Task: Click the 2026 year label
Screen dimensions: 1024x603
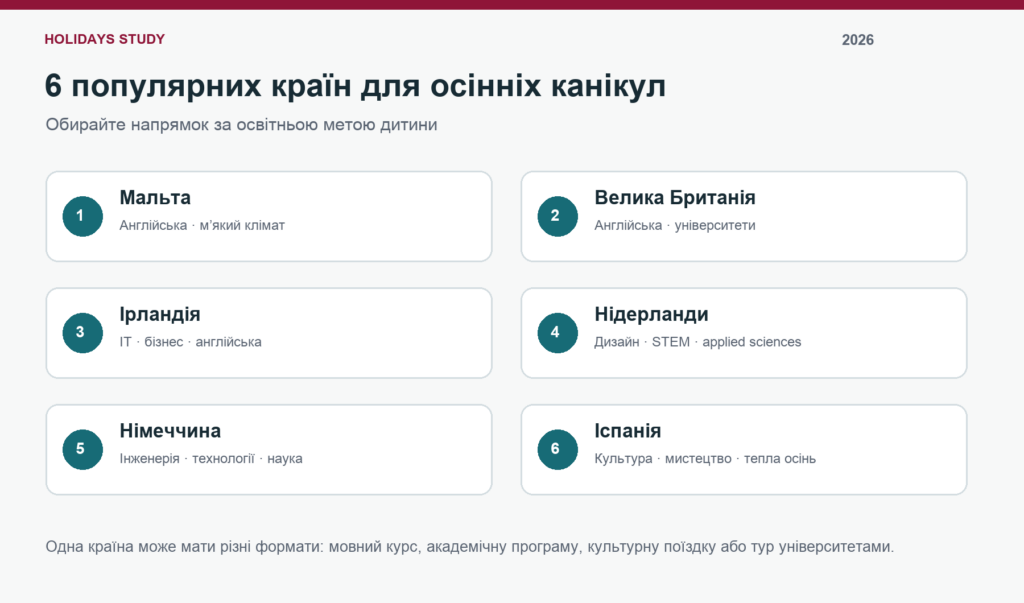Action: [857, 40]
